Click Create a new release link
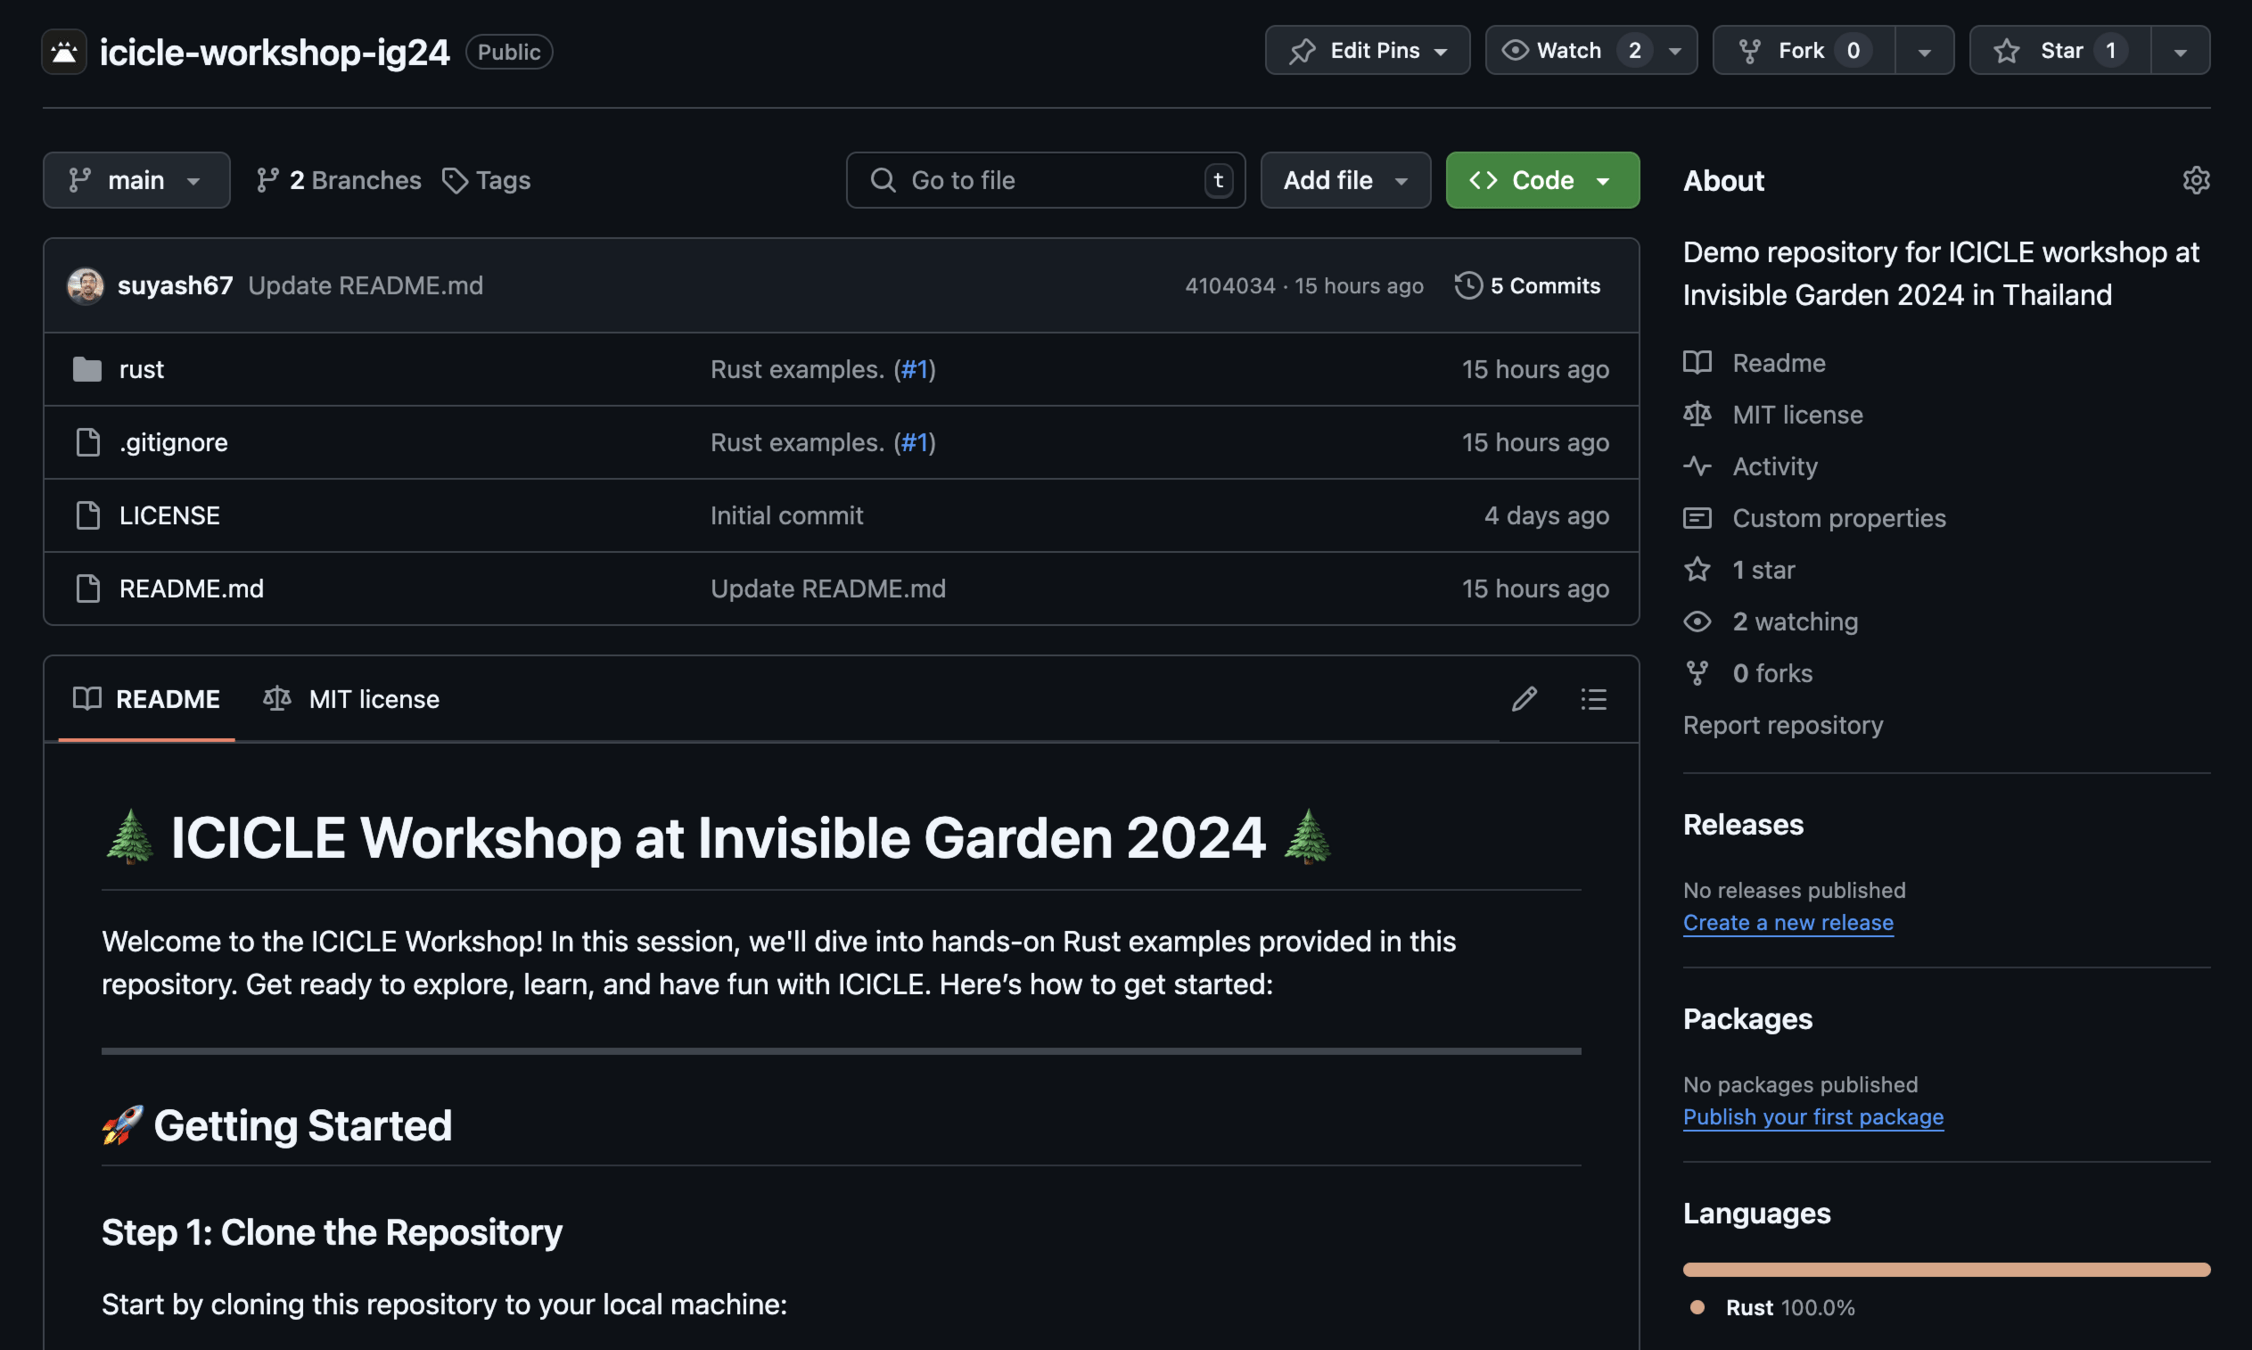Image resolution: width=2252 pixels, height=1350 pixels. pyautogui.click(x=1787, y=922)
